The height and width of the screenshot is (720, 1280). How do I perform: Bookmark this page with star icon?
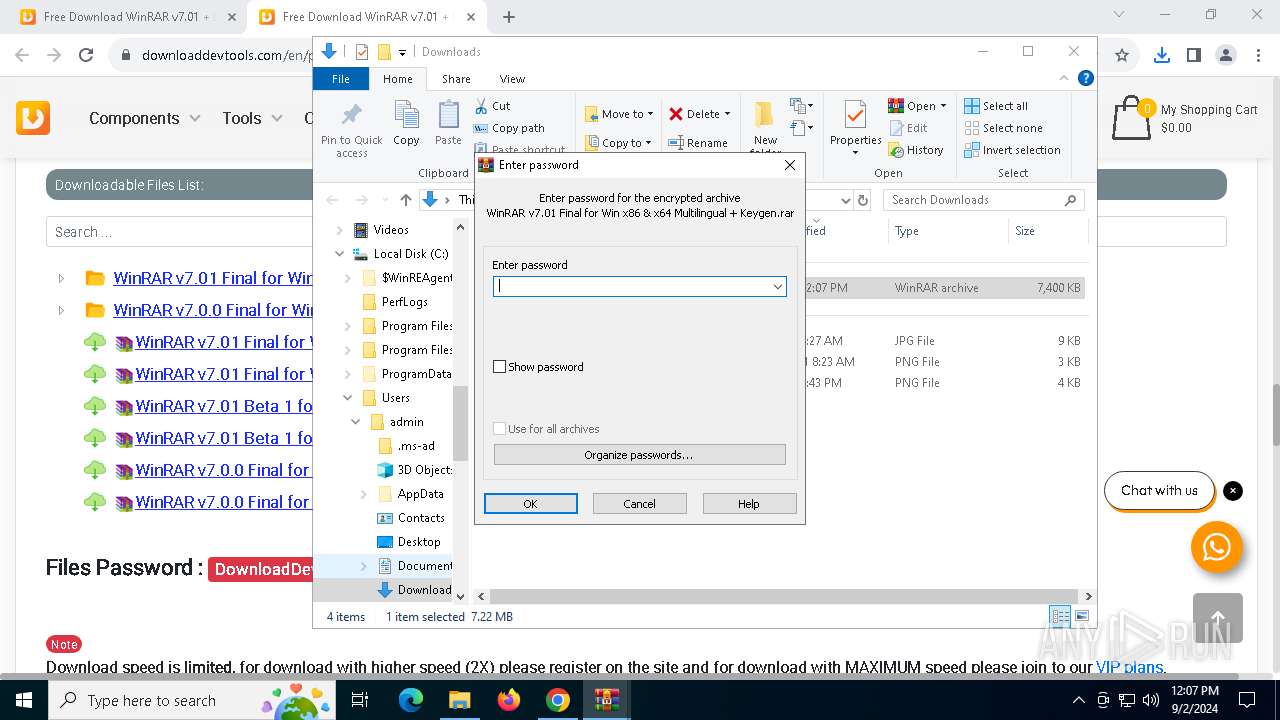pyautogui.click(x=1122, y=55)
